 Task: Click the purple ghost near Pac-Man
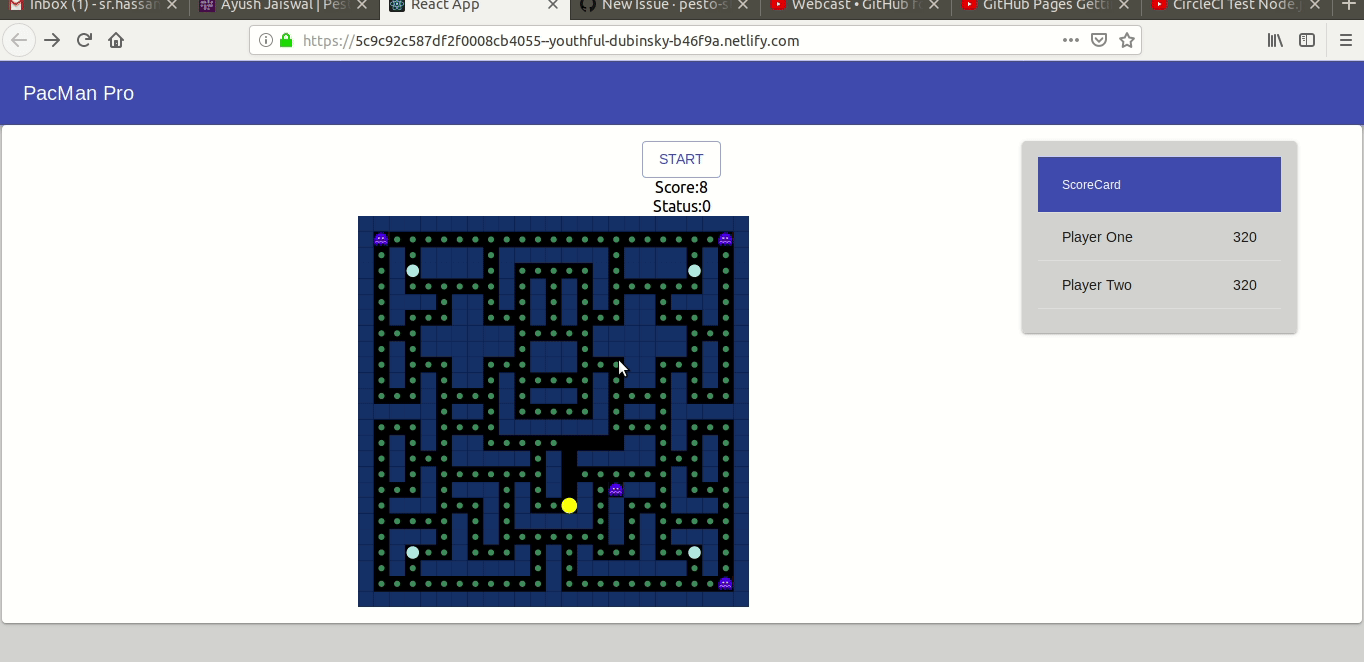[x=616, y=490]
